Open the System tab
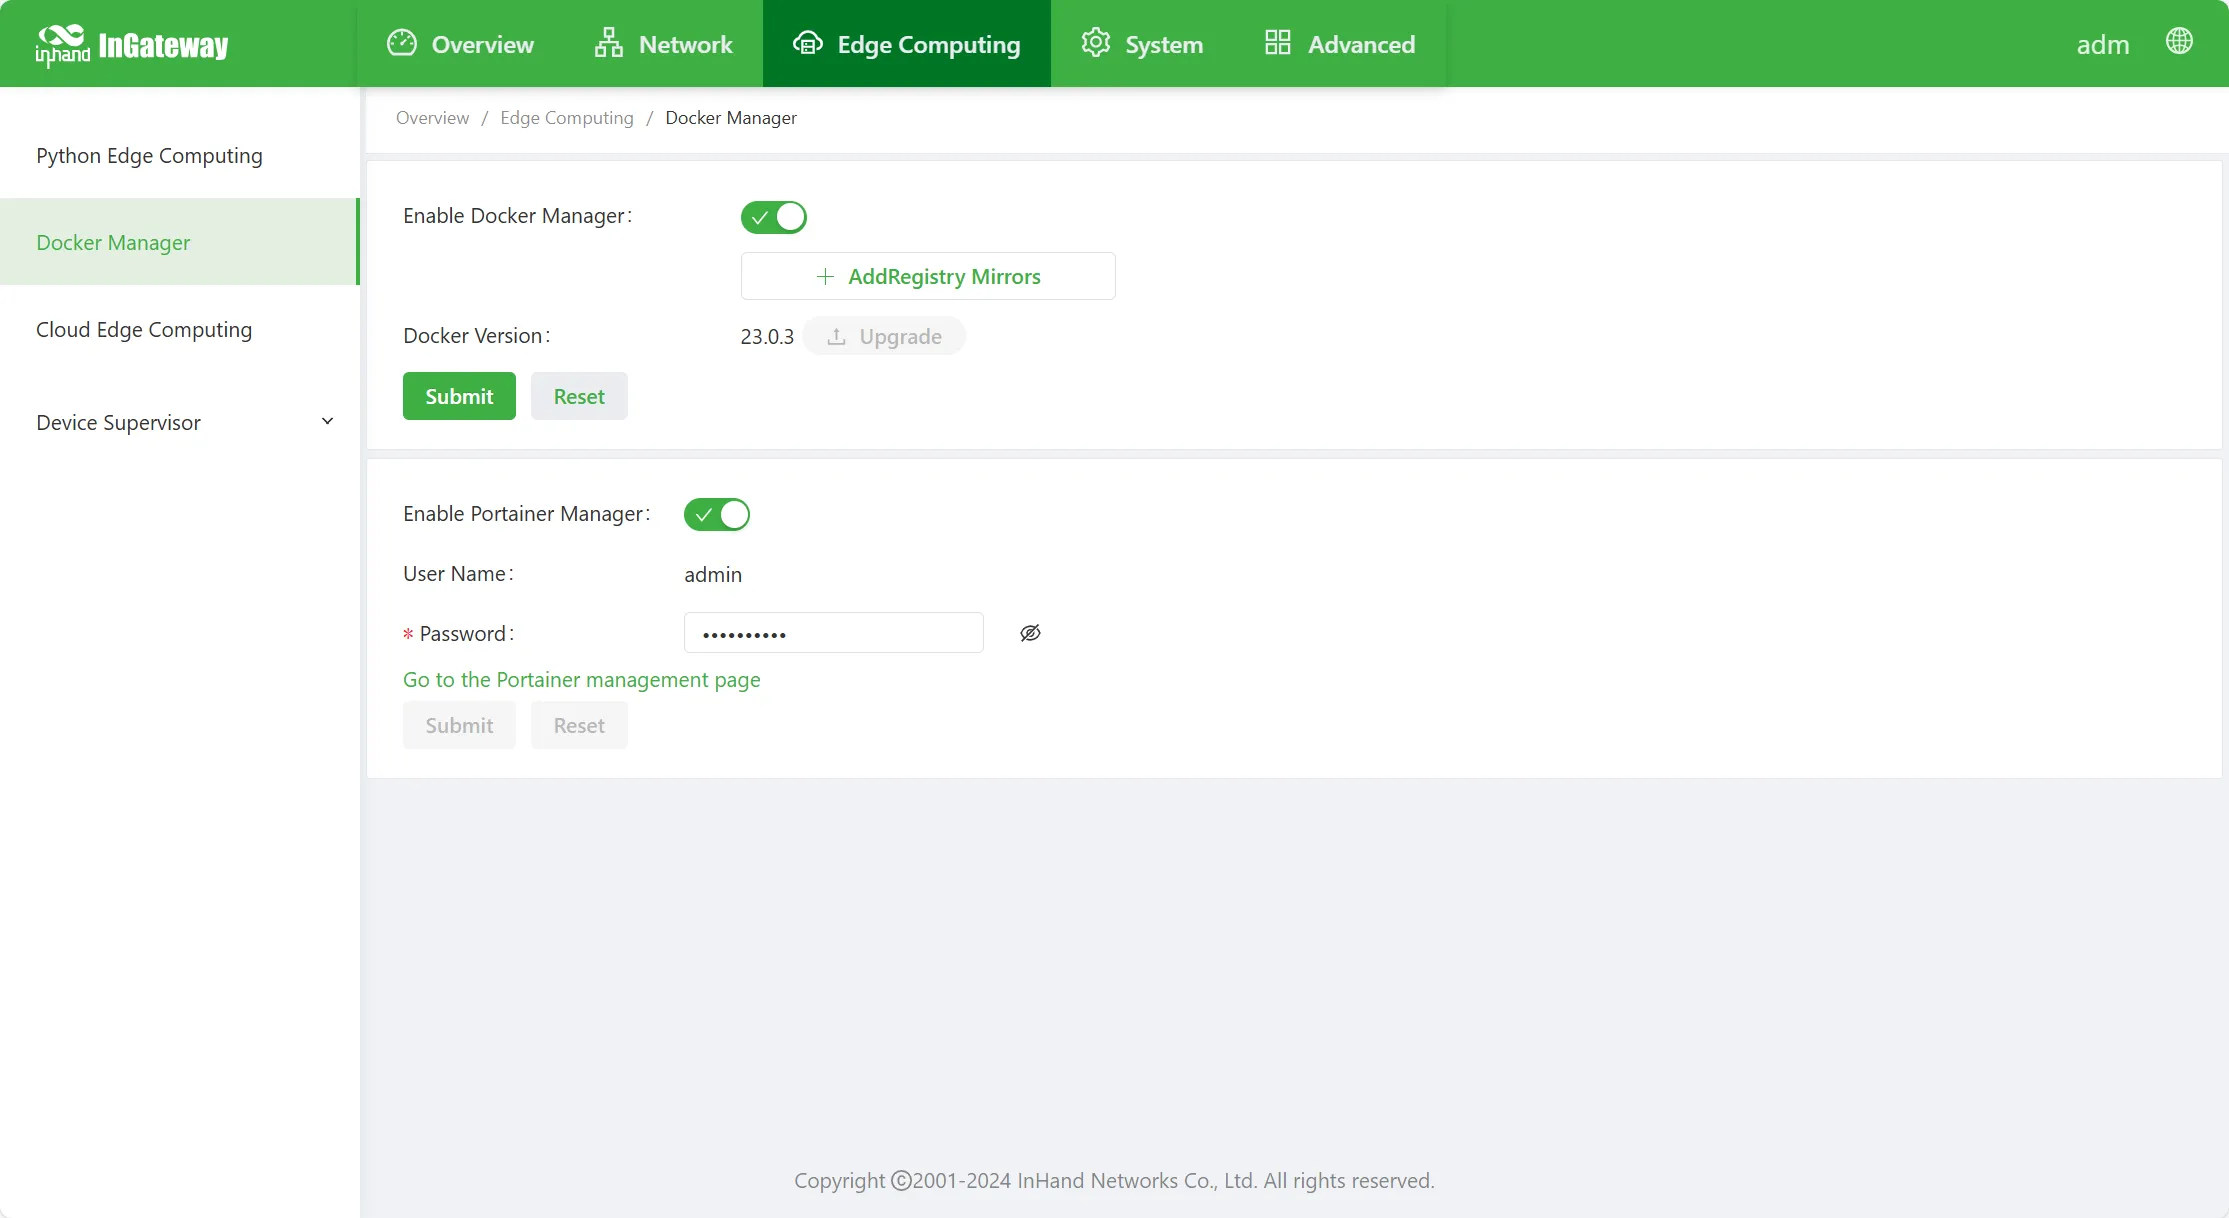 (x=1142, y=44)
